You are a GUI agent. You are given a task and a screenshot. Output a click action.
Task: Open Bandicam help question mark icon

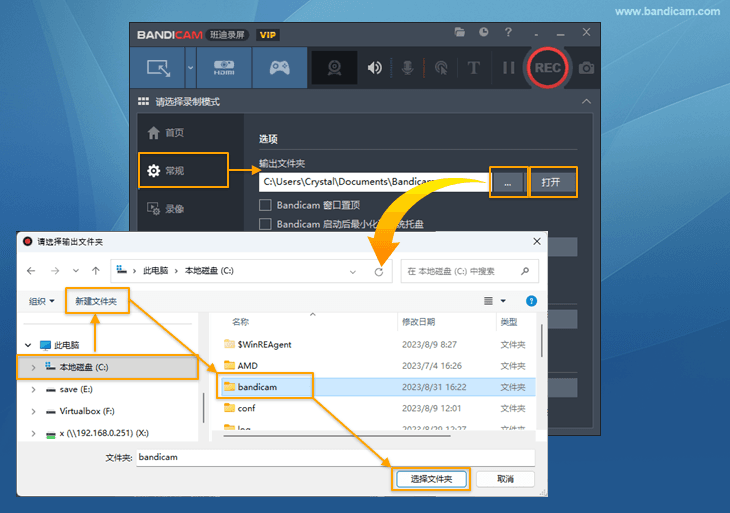(x=508, y=32)
